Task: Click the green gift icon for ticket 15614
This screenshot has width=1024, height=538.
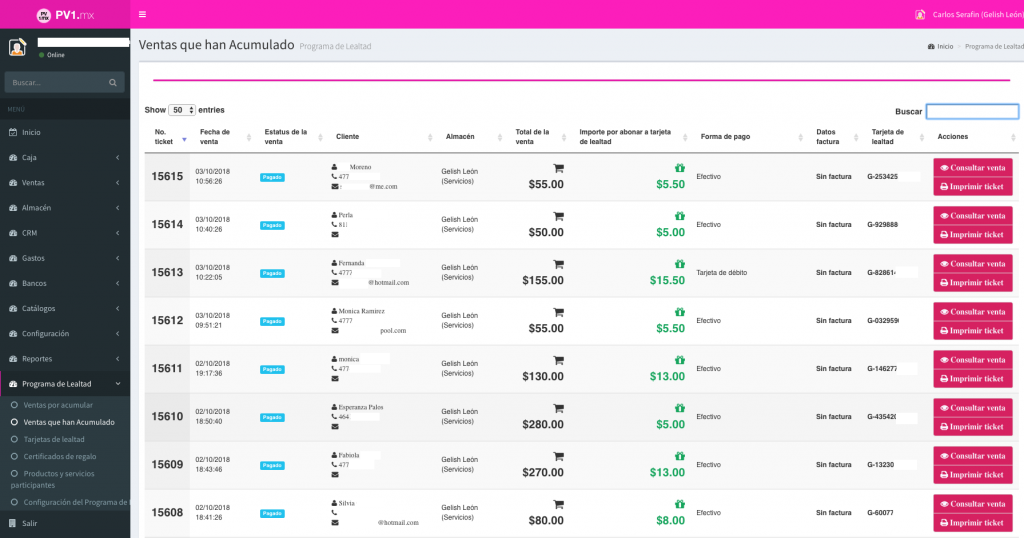Action: 679,216
